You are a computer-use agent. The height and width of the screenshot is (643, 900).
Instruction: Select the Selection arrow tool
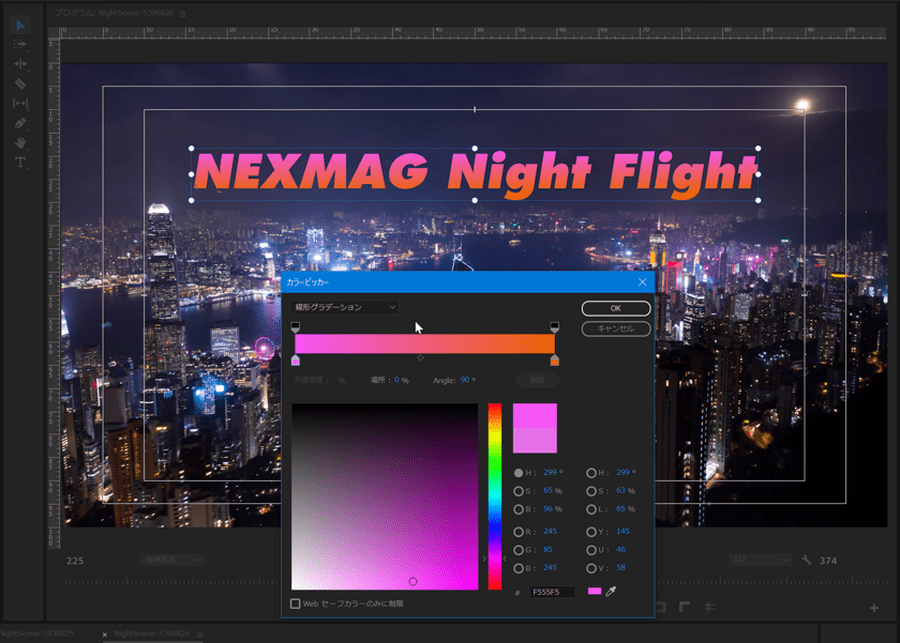pyautogui.click(x=20, y=25)
